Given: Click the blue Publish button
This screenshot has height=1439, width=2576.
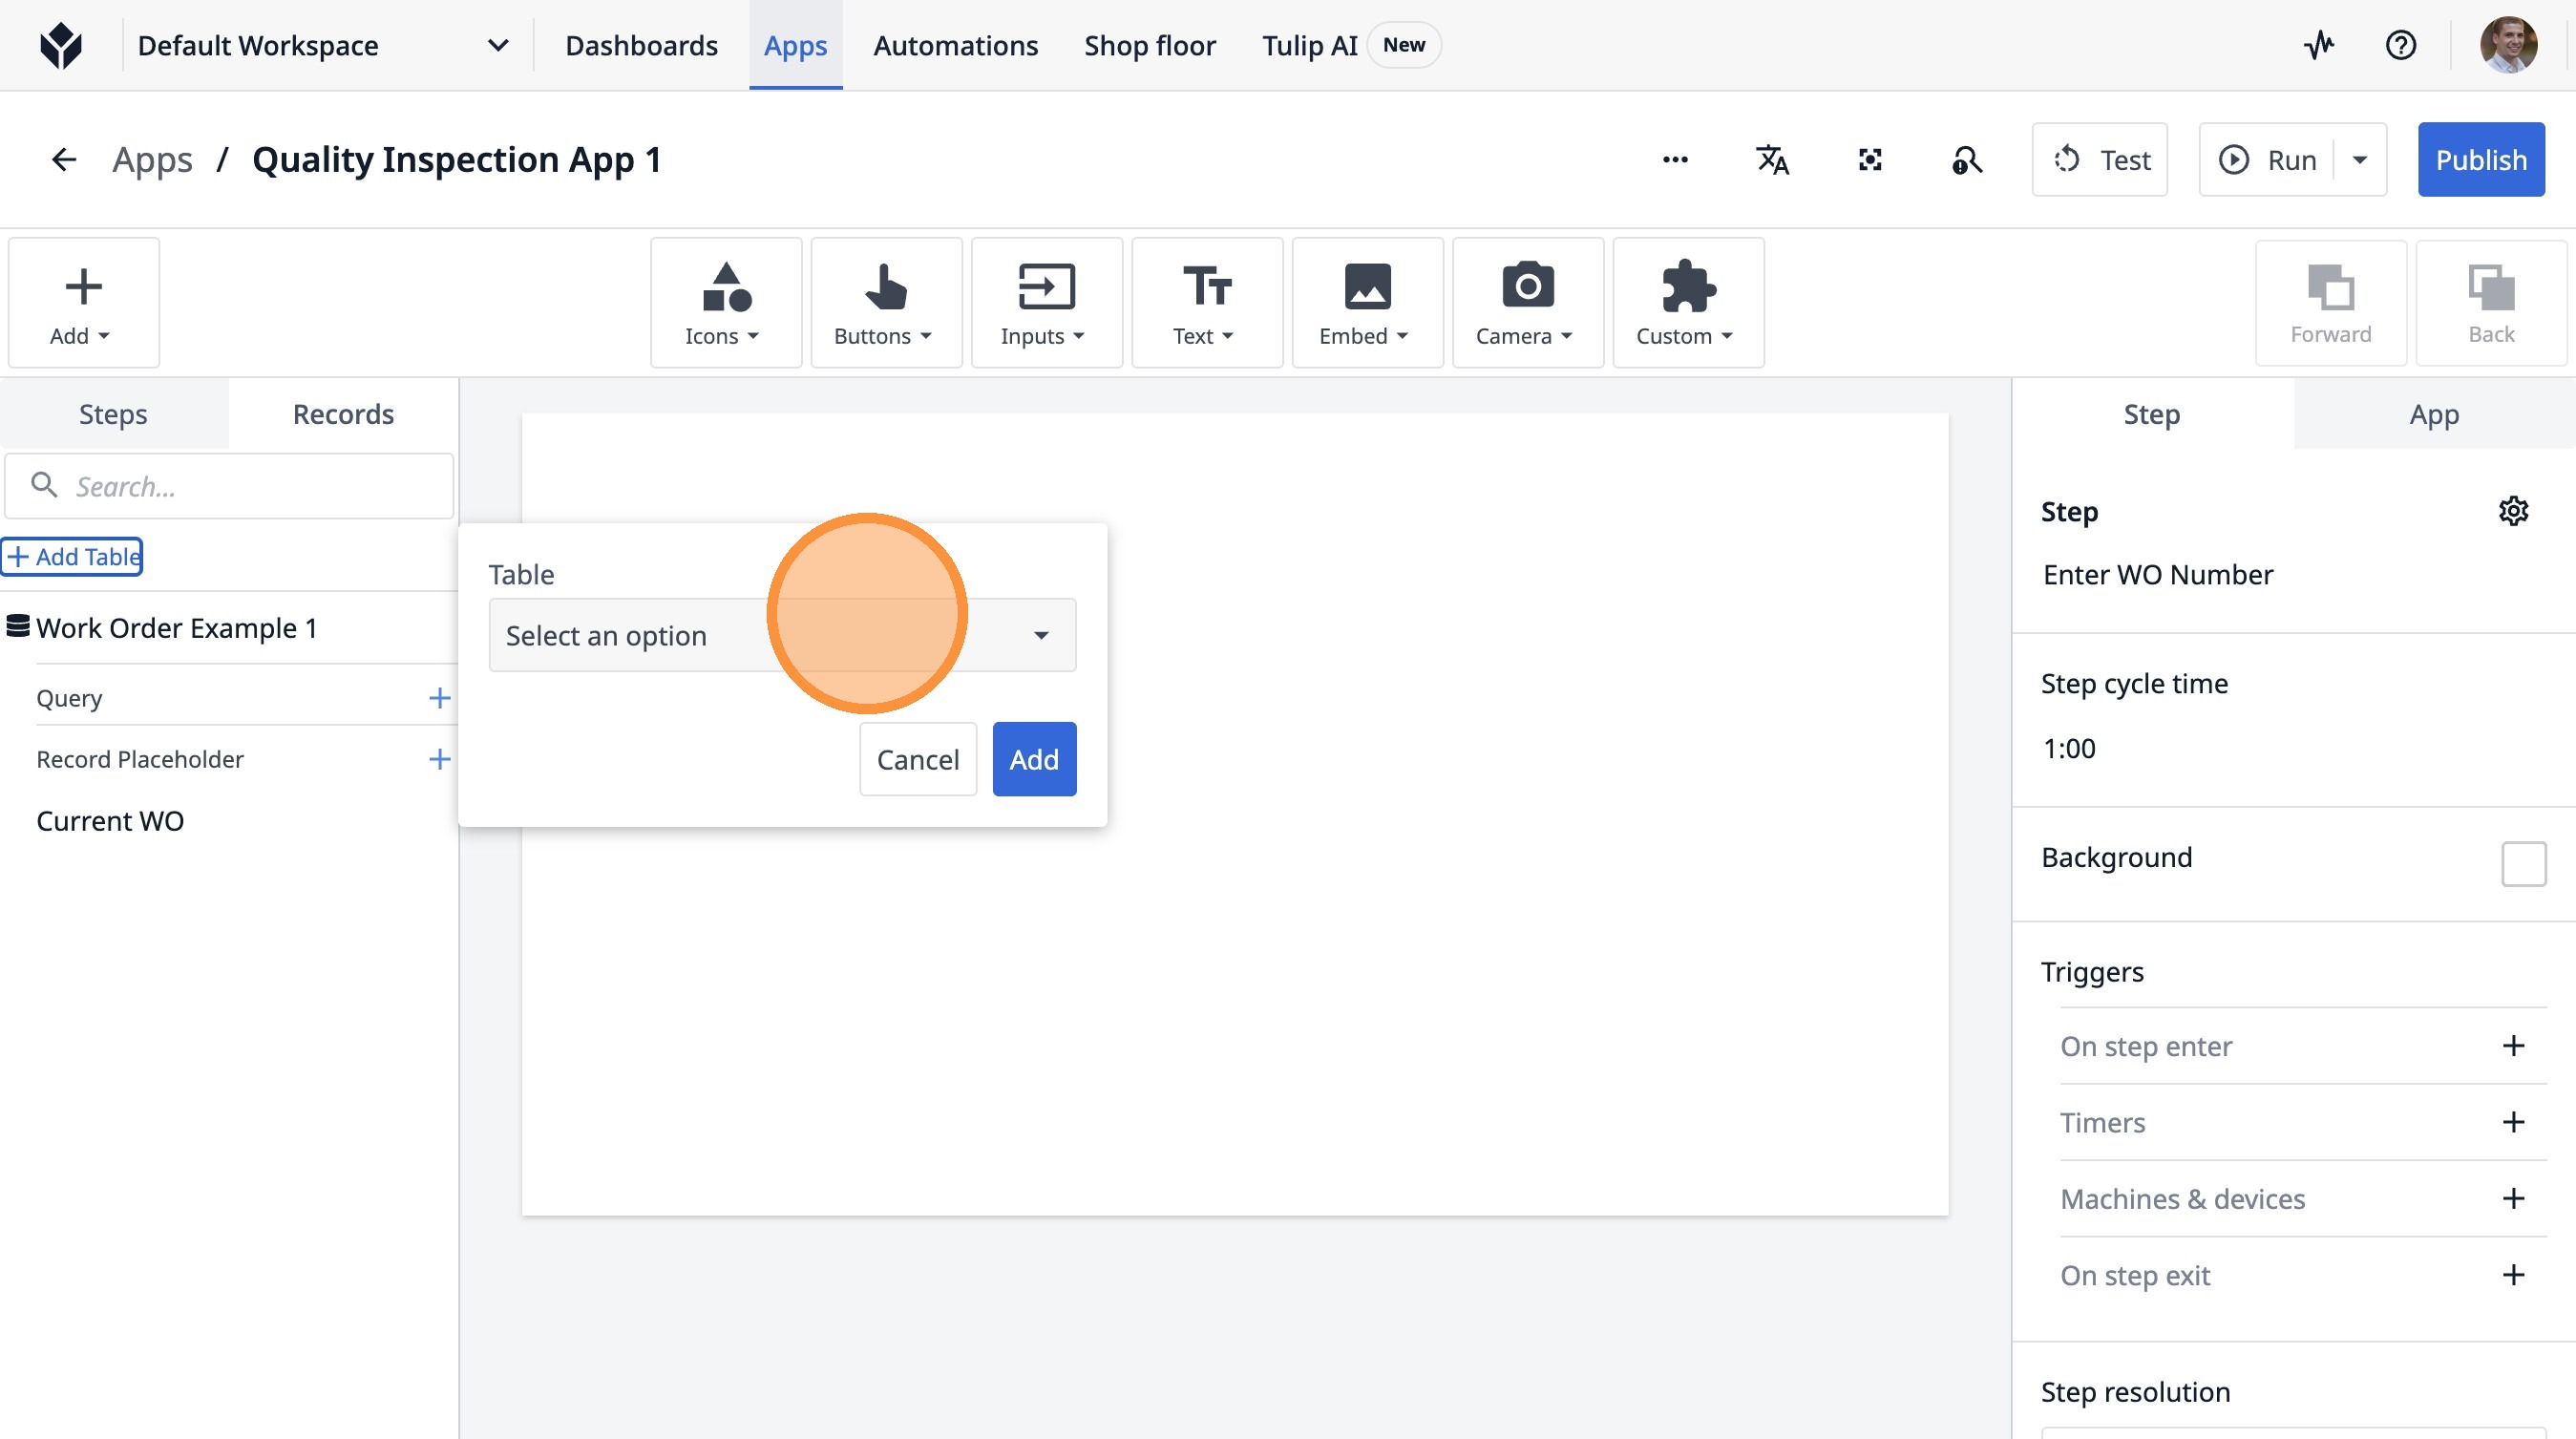Looking at the screenshot, I should coord(2480,160).
